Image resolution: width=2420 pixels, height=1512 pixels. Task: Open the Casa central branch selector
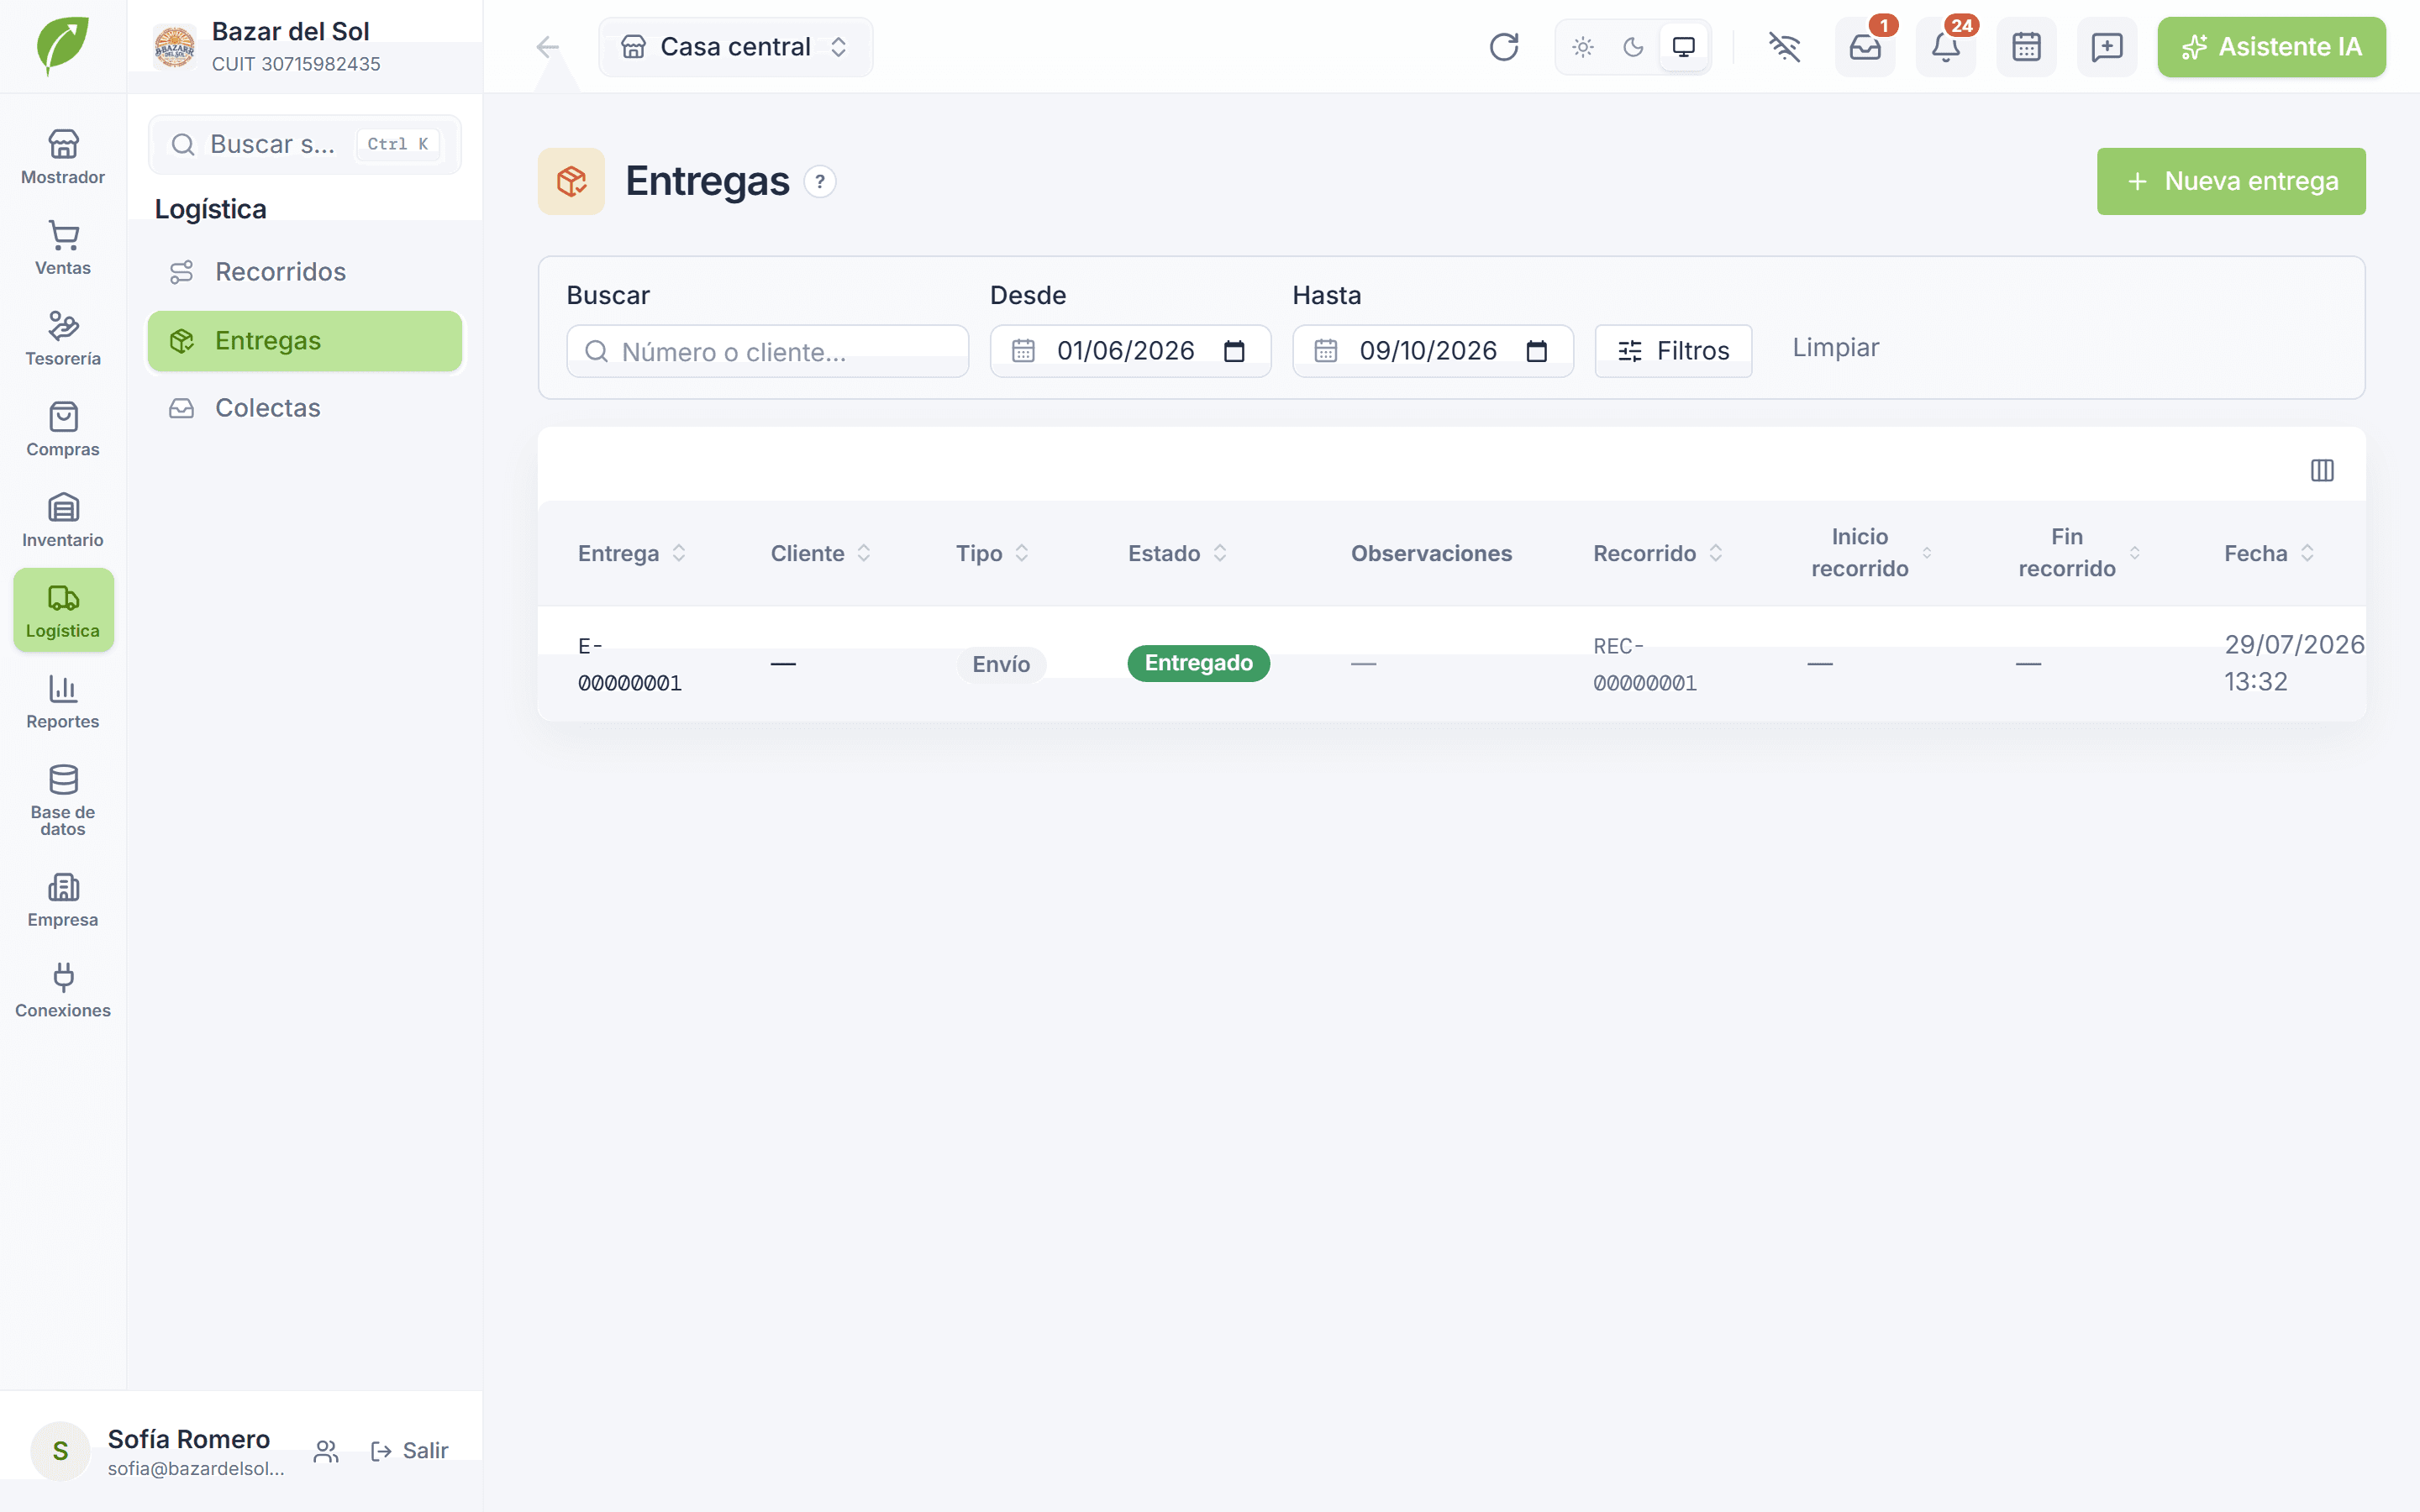pos(735,47)
